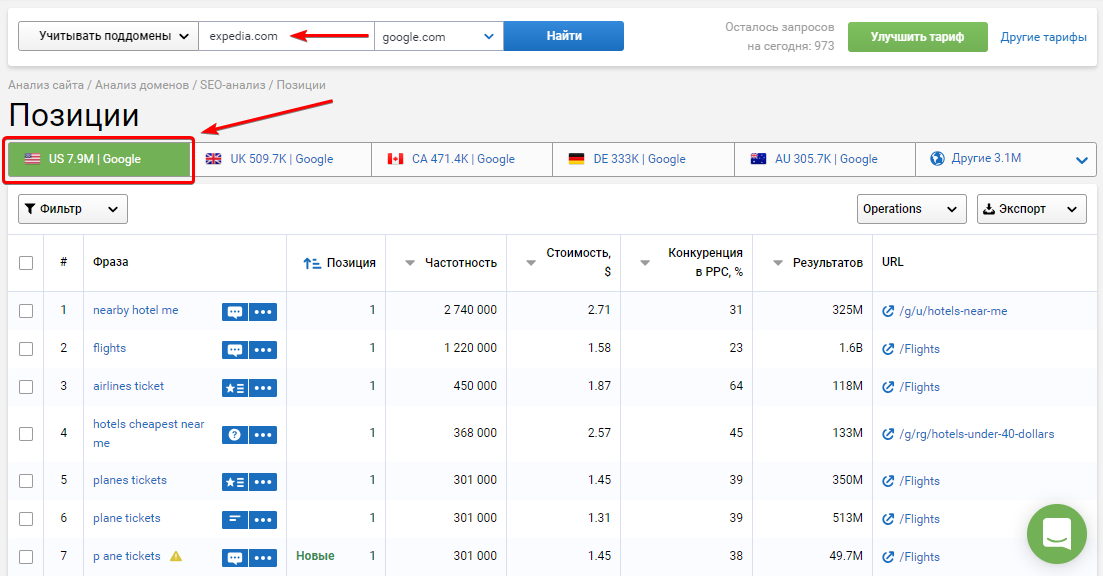Click the blue Найти button

coord(563,36)
